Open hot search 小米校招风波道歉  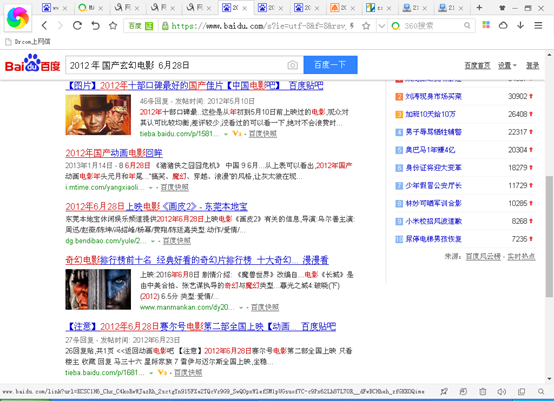point(434,221)
